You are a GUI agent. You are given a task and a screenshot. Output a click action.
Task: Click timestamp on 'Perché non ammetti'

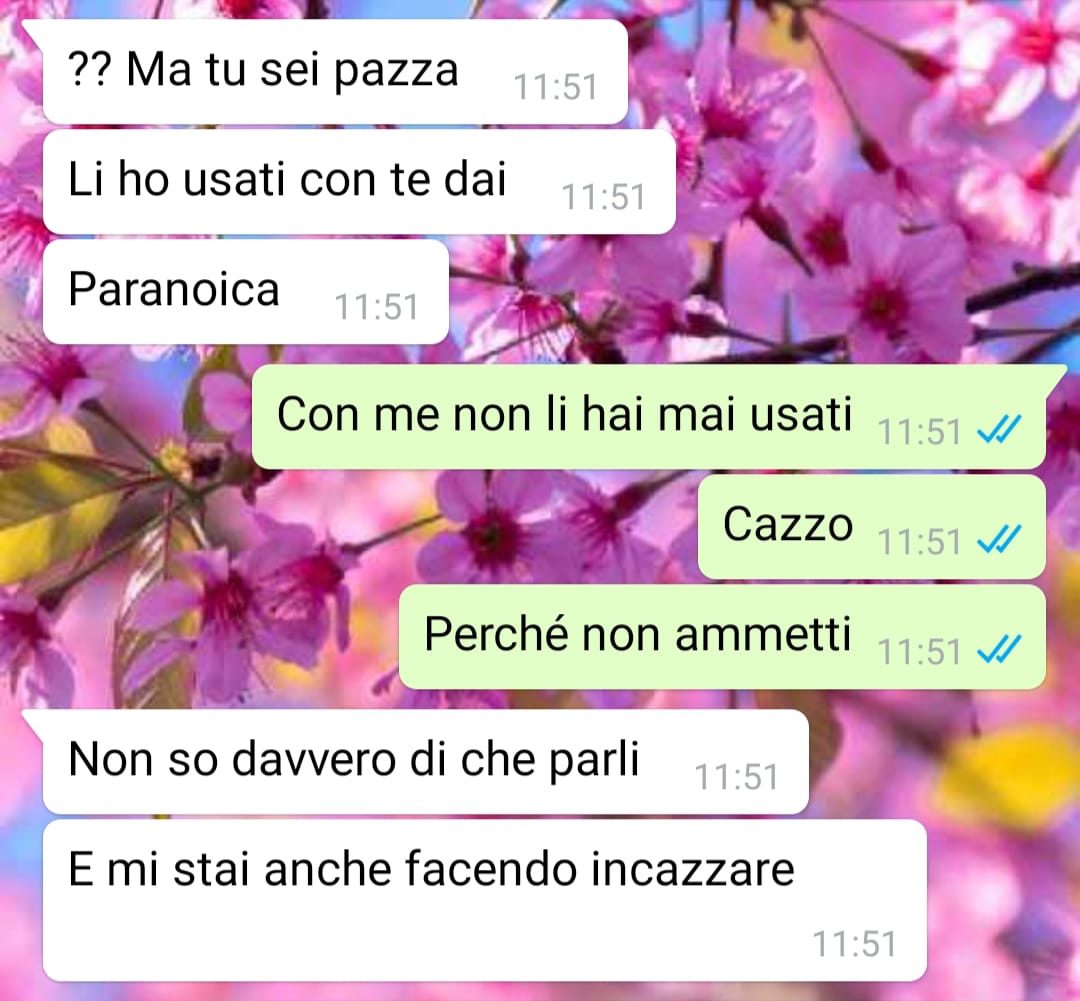[x=919, y=652]
